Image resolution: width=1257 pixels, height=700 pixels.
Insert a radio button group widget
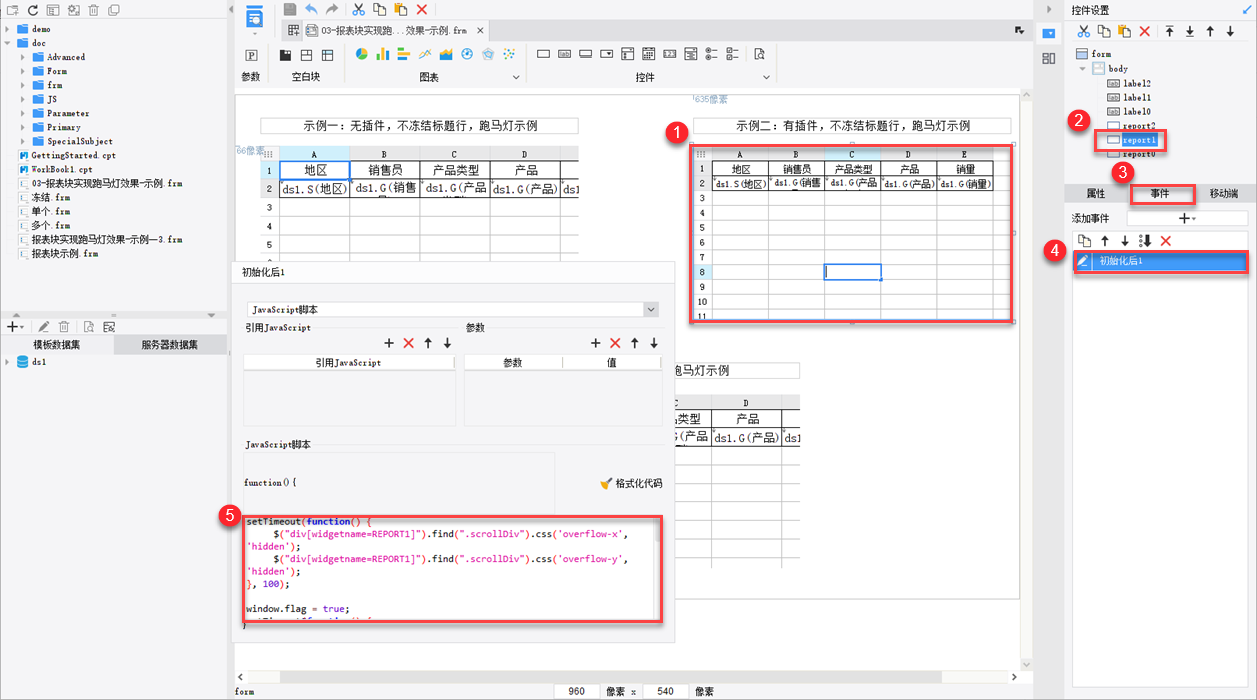coord(712,54)
